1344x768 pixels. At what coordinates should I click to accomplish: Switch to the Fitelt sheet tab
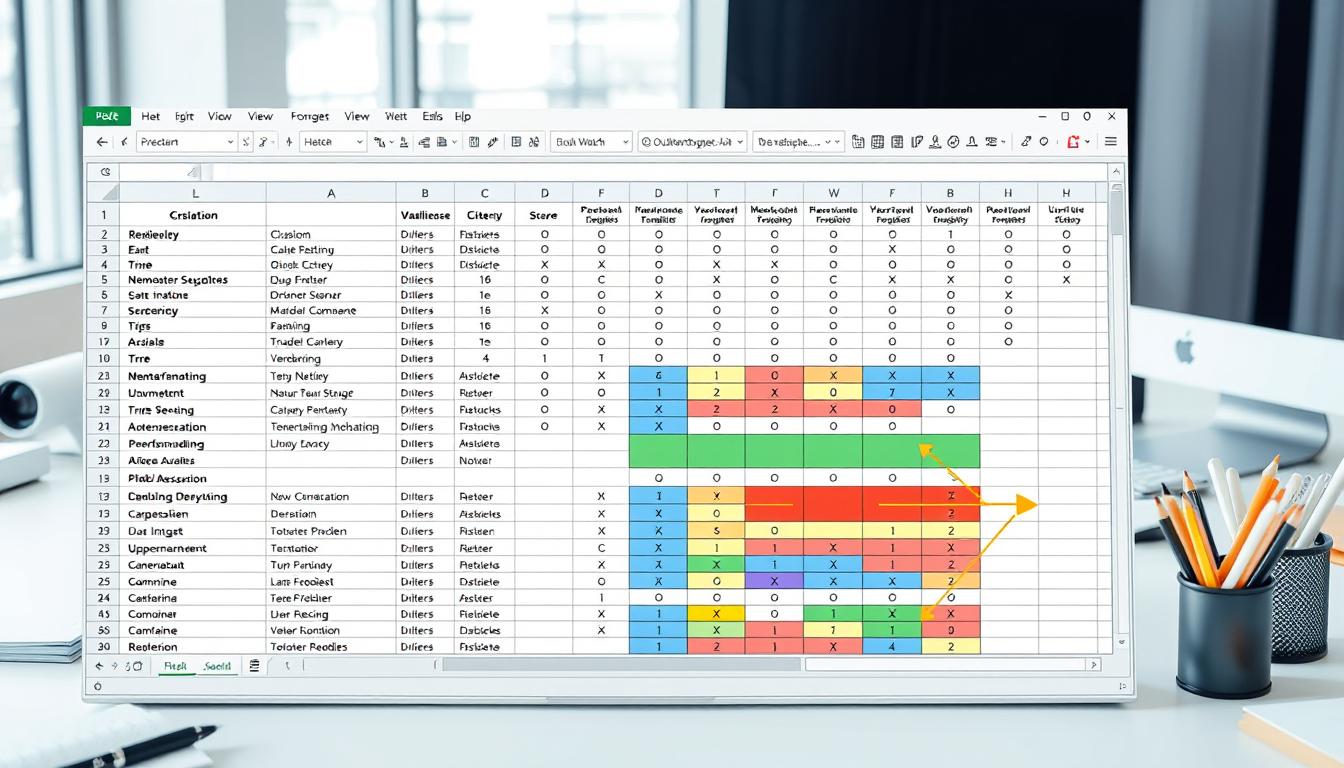click(x=175, y=665)
